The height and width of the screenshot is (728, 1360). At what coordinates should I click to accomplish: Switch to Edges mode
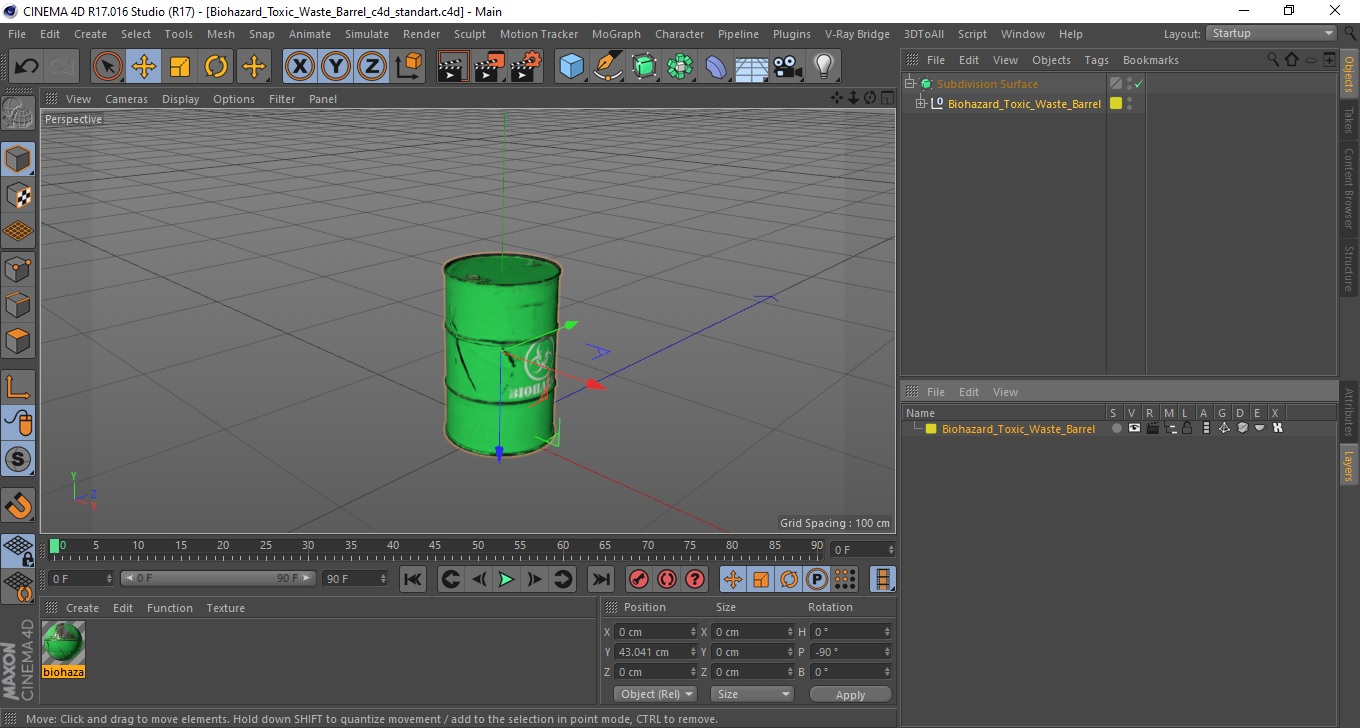(18, 303)
